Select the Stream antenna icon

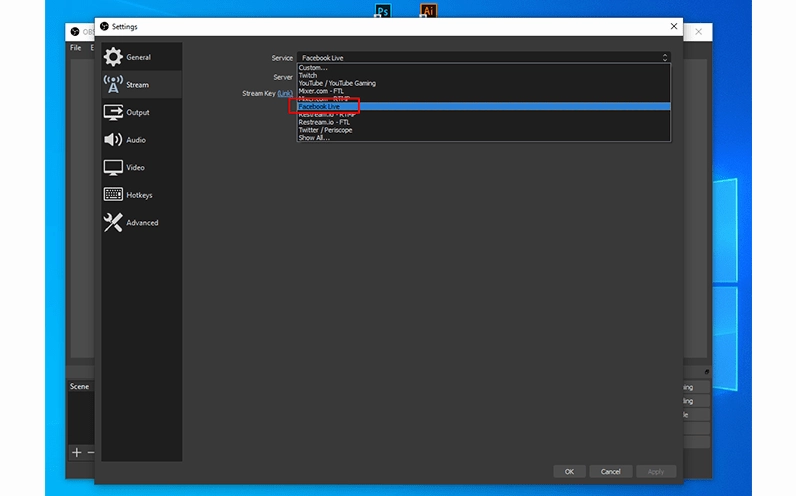coord(113,85)
